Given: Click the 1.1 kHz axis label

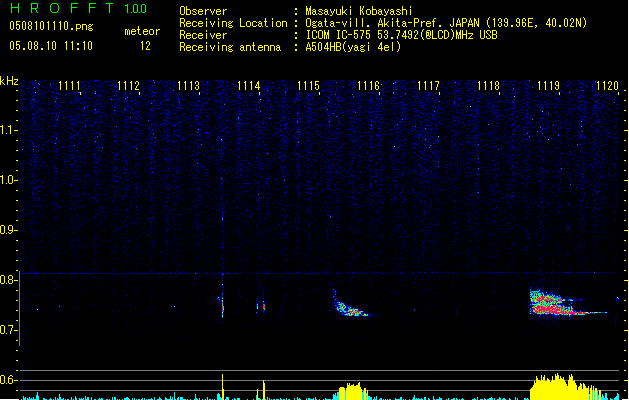Looking at the screenshot, I should pos(9,130).
